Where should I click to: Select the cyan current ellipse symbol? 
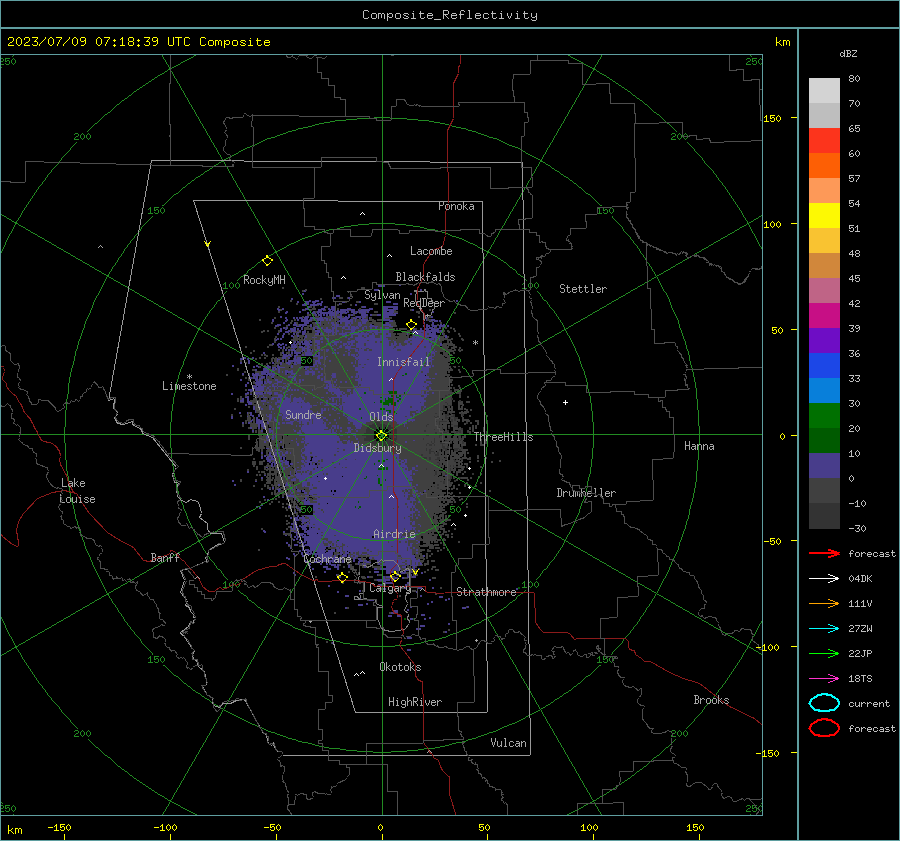(x=824, y=703)
